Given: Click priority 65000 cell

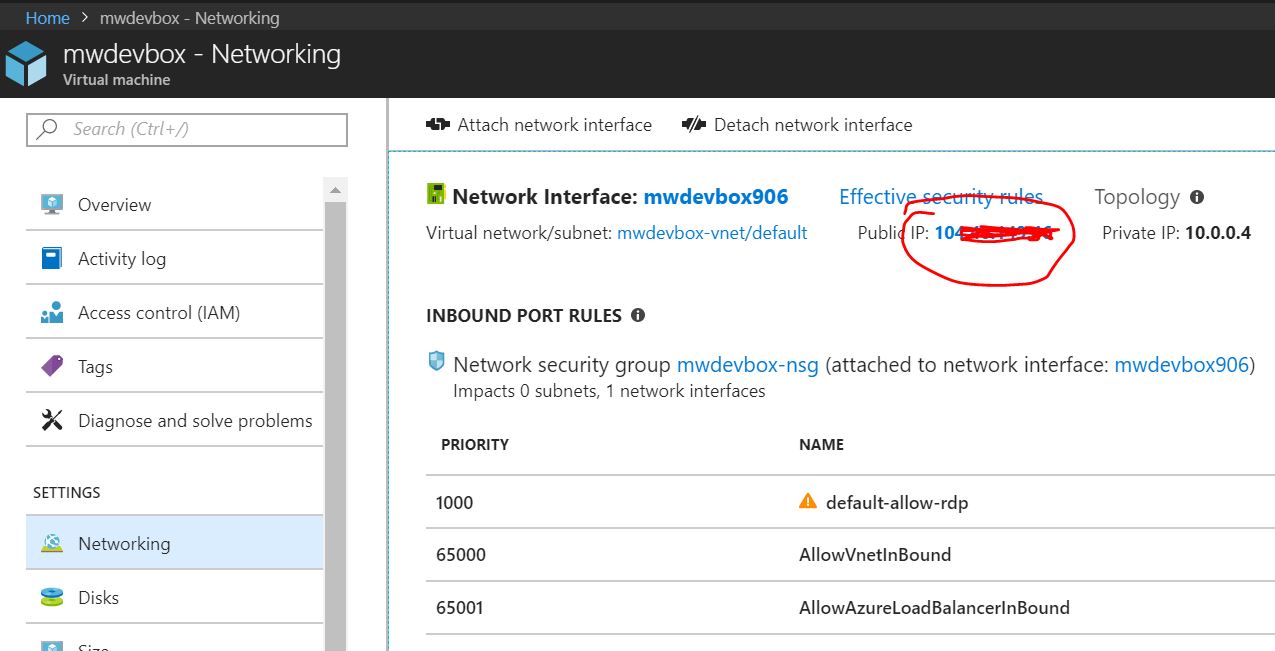Looking at the screenshot, I should pos(461,554).
